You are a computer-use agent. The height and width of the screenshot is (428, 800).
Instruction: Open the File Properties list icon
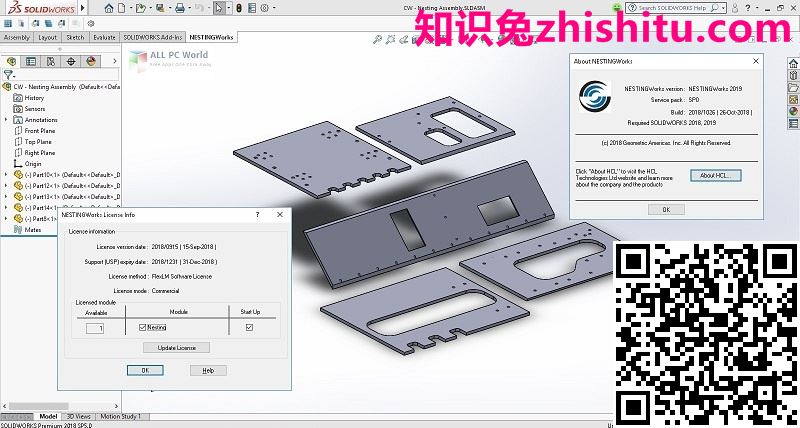point(252,8)
